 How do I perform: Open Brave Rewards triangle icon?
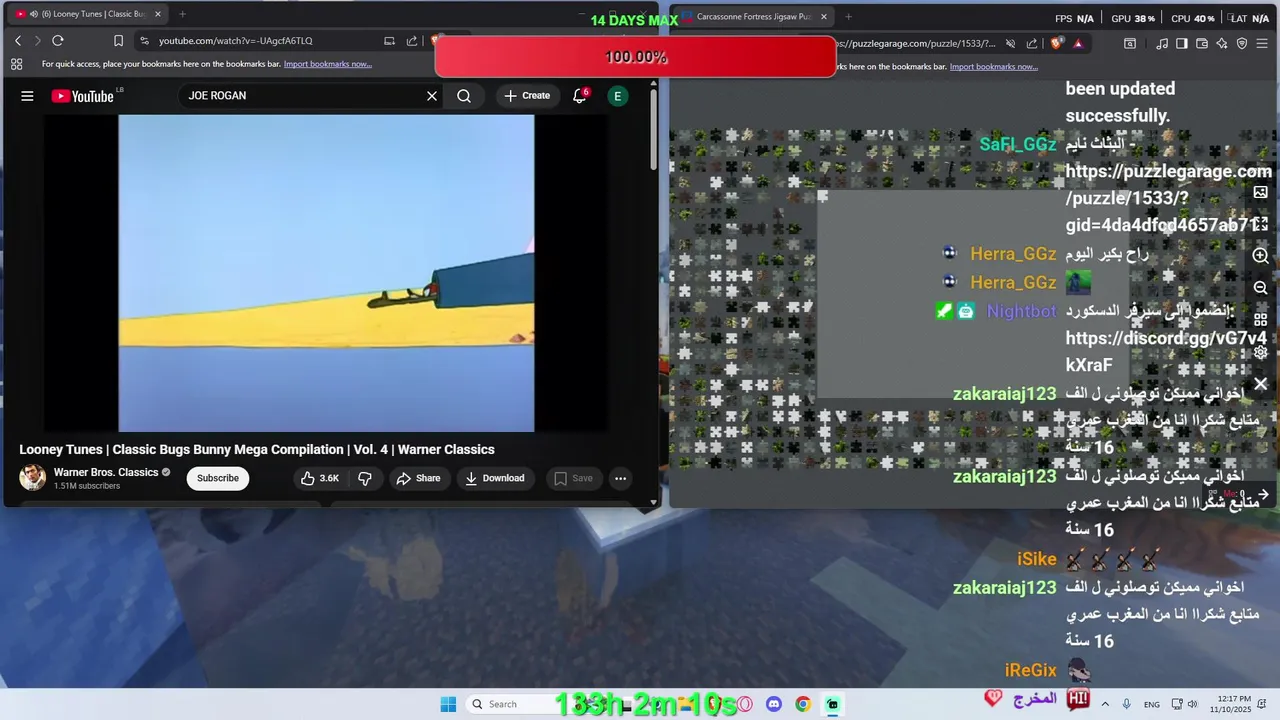click(1078, 44)
